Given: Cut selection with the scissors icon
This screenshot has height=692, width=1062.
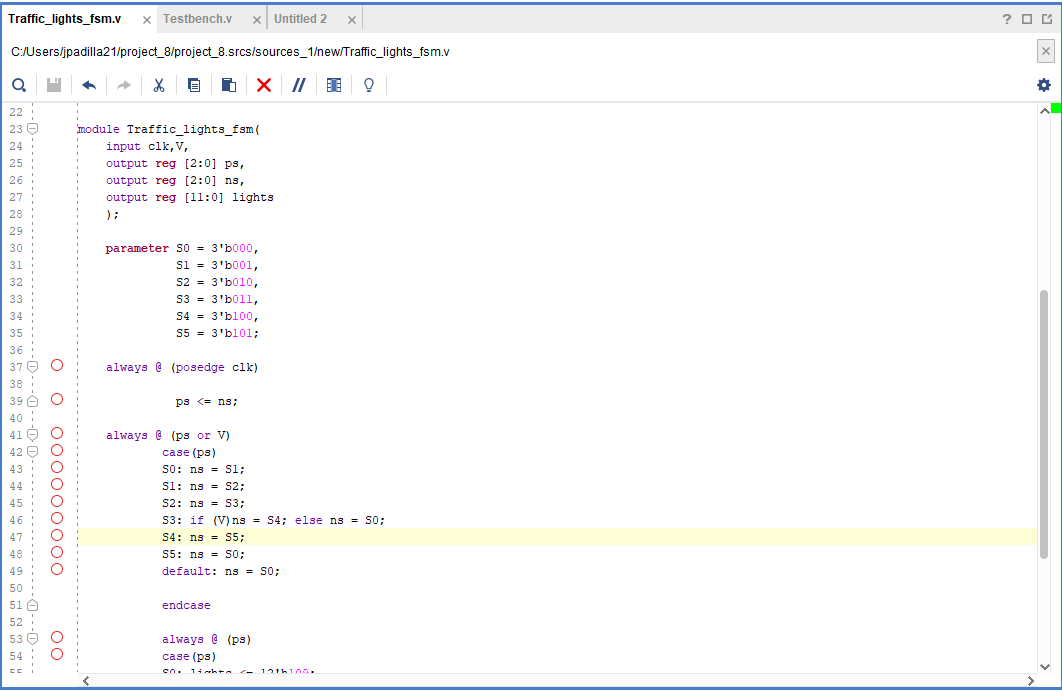Looking at the screenshot, I should pyautogui.click(x=158, y=85).
